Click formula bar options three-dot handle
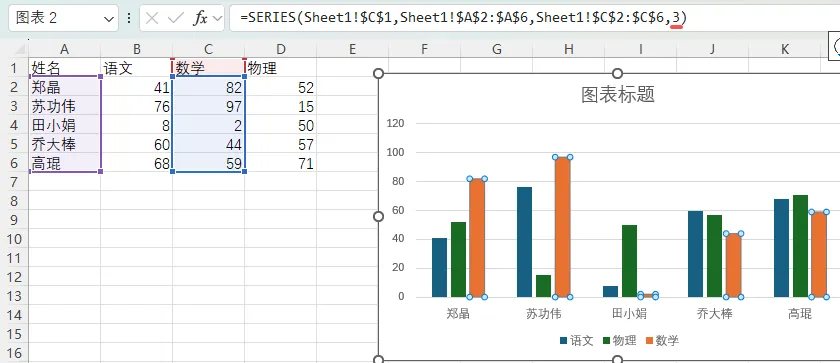Screen dimensions: 840x363 pyautogui.click(x=129, y=19)
